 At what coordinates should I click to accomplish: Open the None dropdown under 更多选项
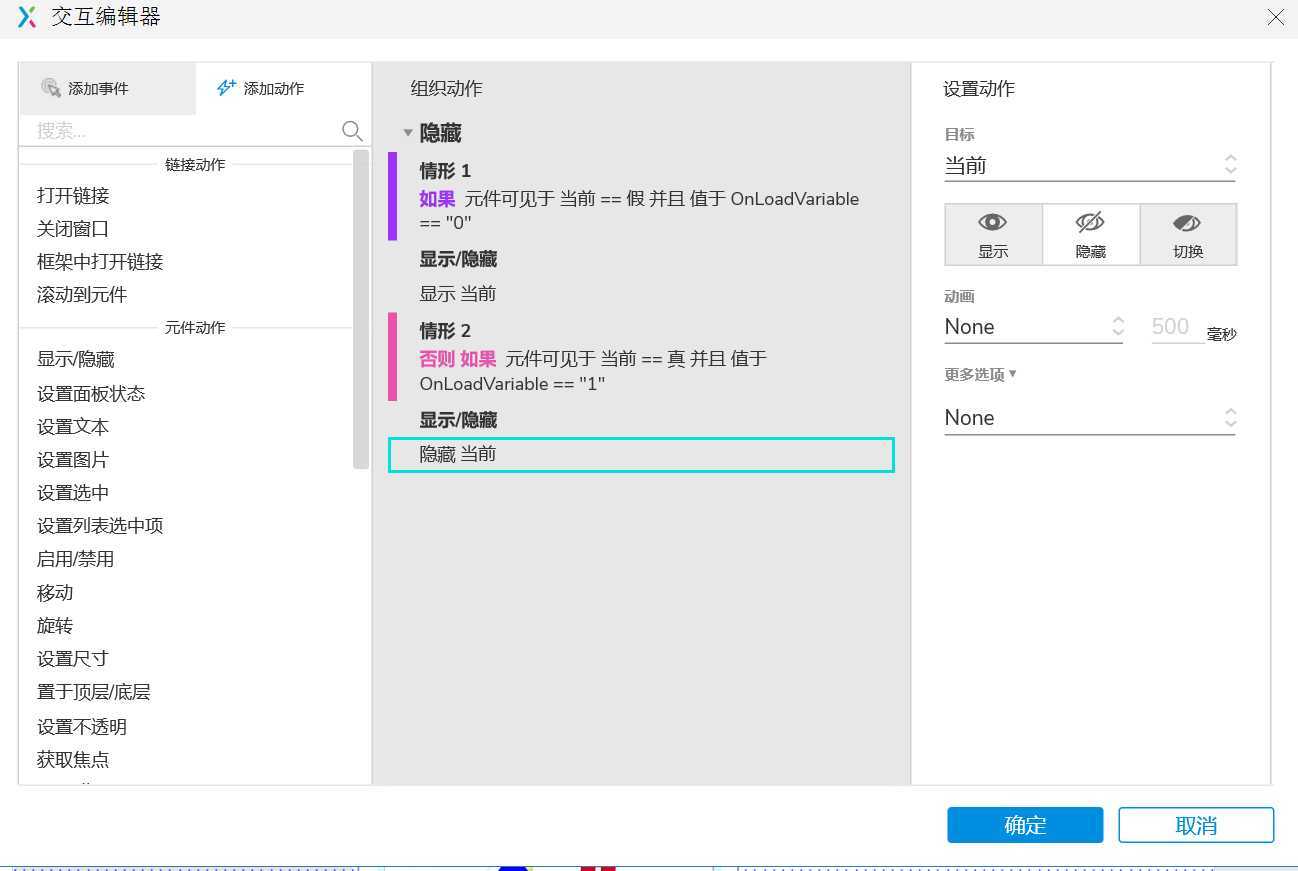(1090, 418)
